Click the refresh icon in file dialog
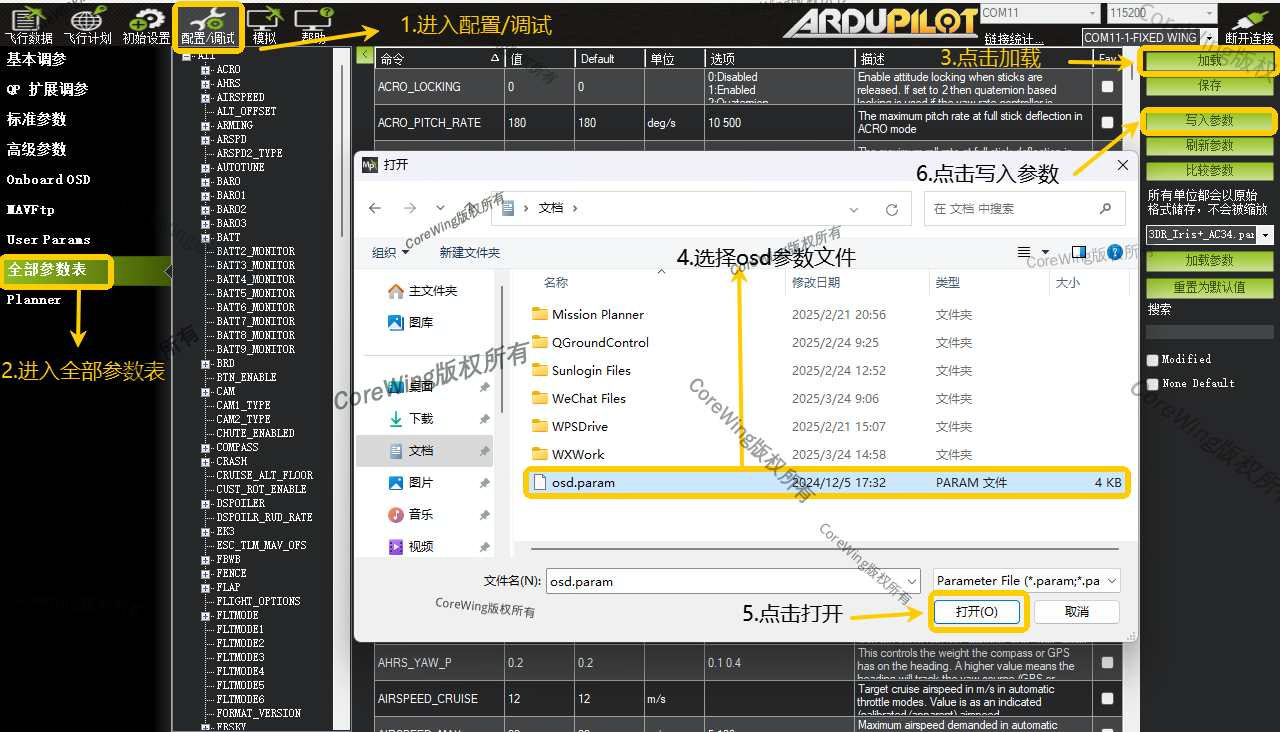This screenshot has width=1280, height=732. click(x=892, y=209)
